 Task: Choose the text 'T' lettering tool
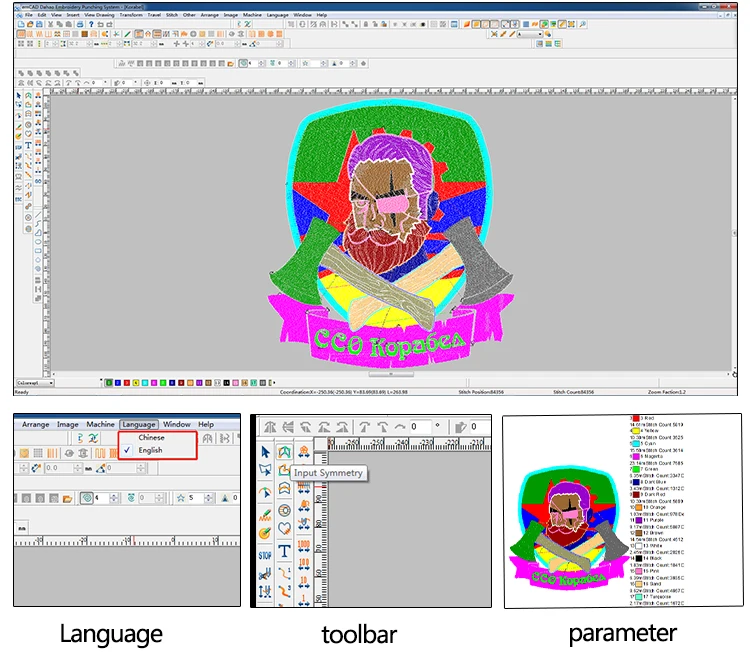[284, 551]
